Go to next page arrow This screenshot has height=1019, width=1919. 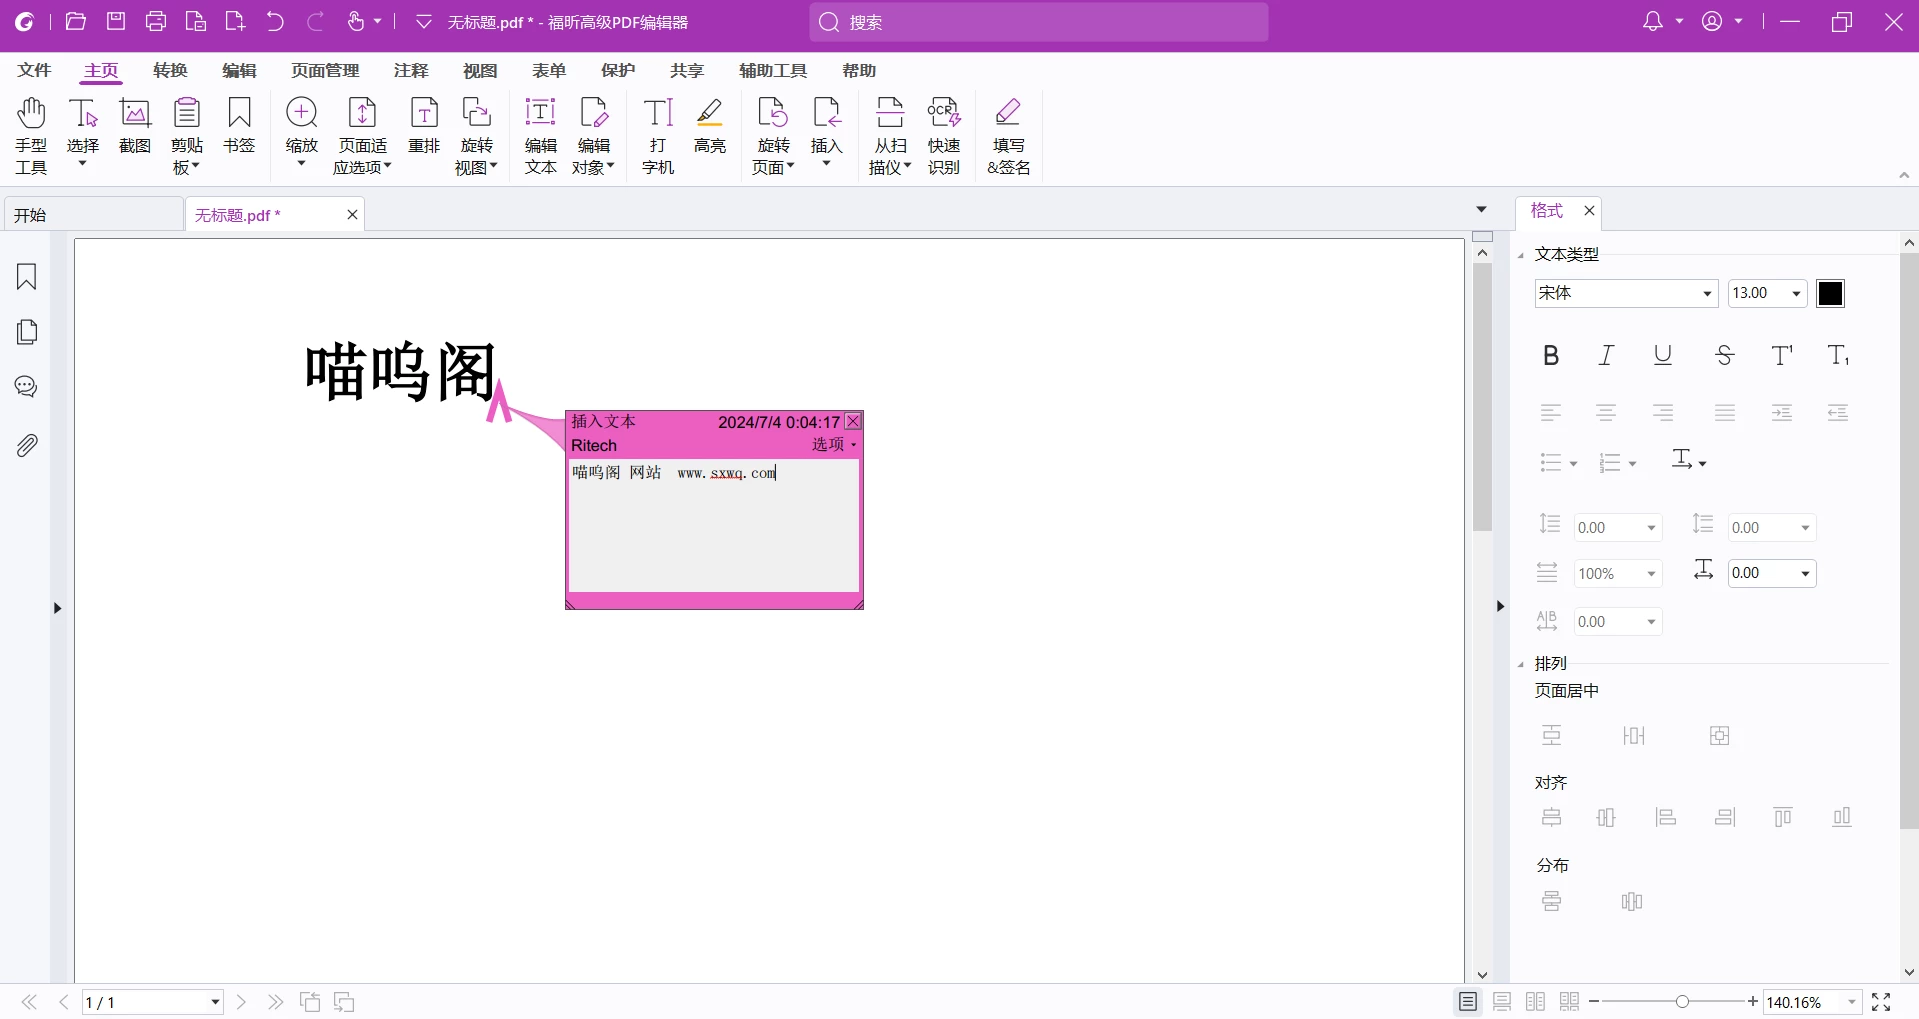click(x=241, y=1002)
